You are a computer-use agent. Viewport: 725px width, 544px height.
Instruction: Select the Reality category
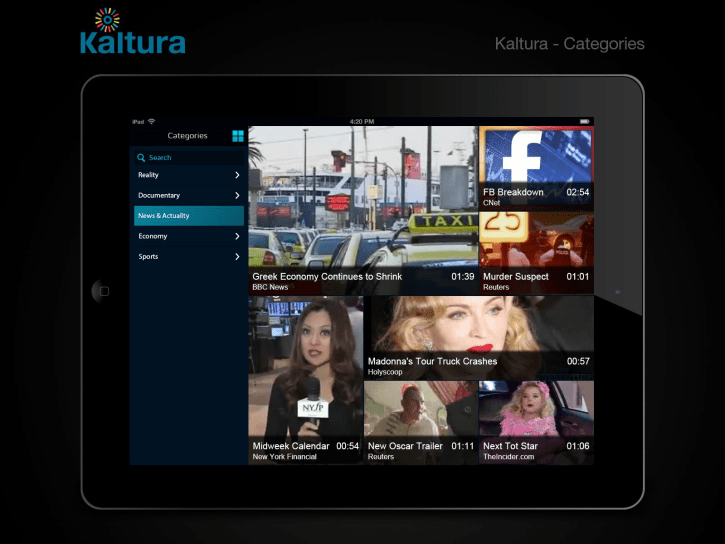(x=189, y=175)
